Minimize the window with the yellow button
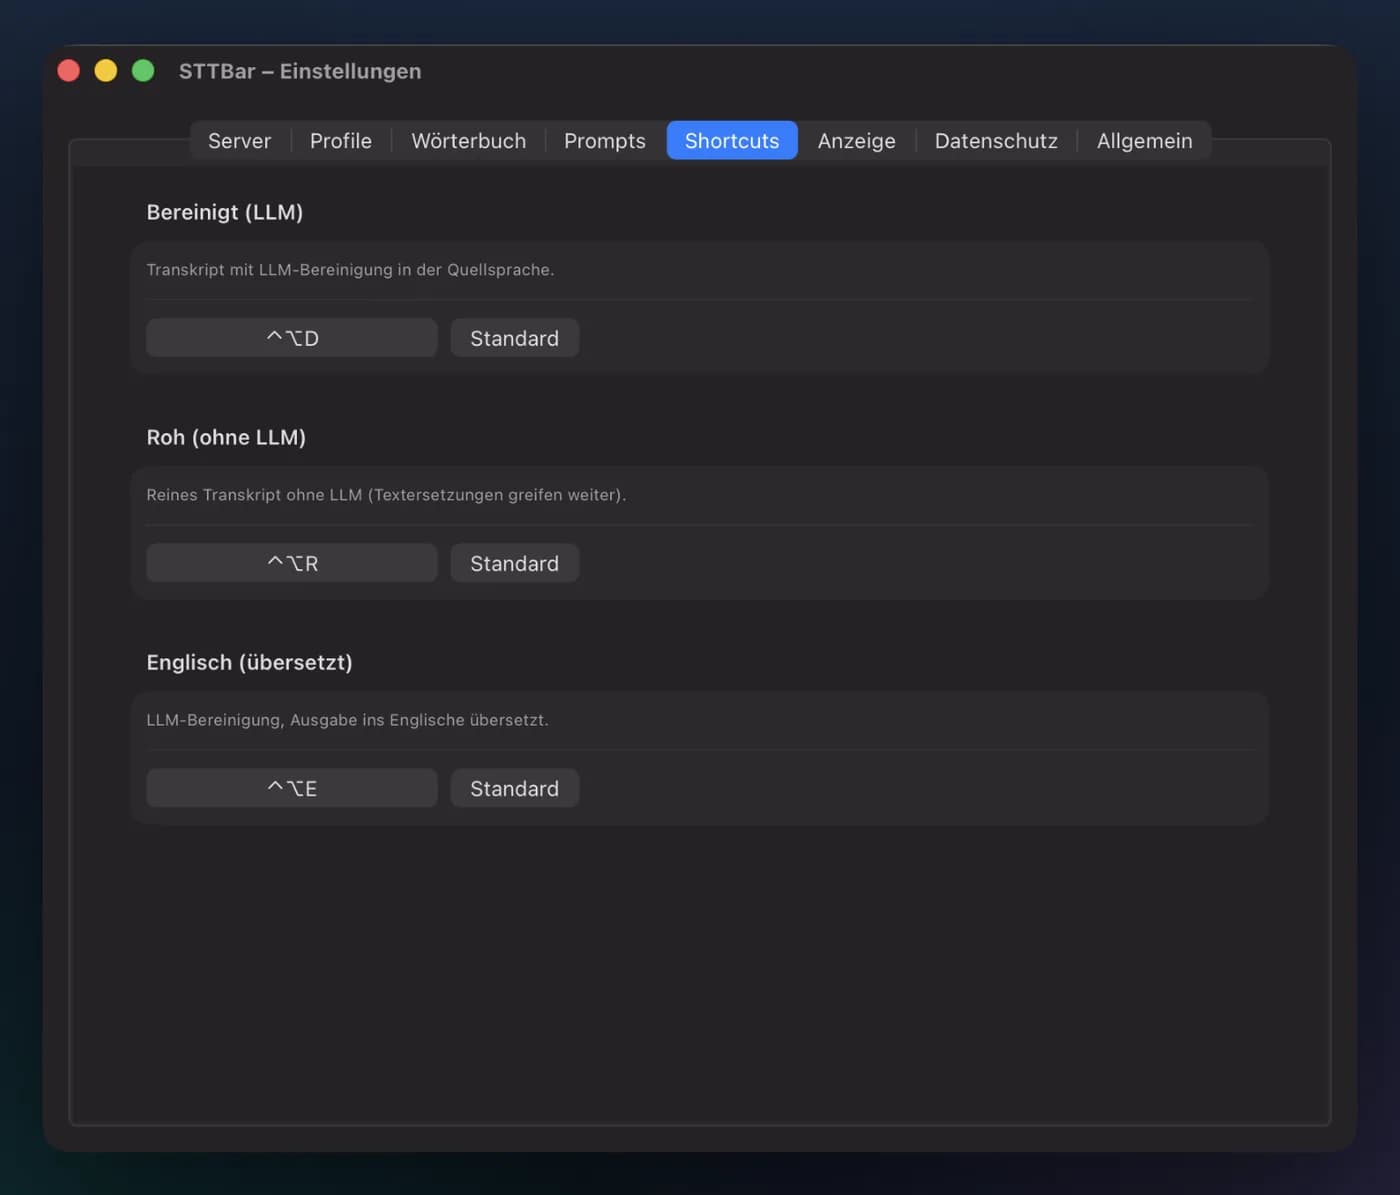The width and height of the screenshot is (1400, 1195). [x=106, y=71]
